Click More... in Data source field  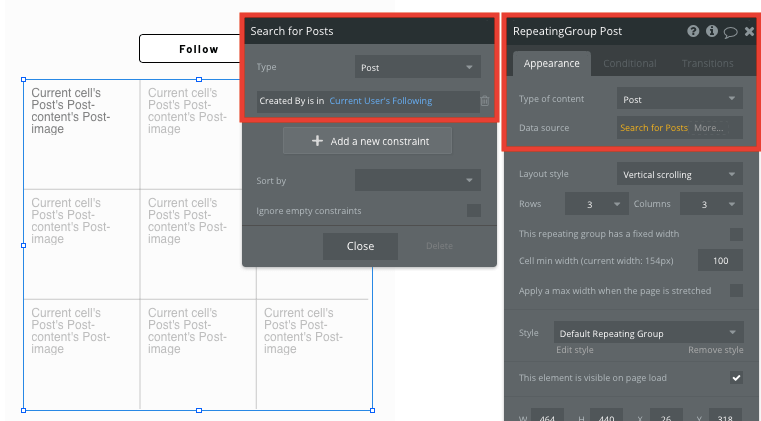(709, 128)
